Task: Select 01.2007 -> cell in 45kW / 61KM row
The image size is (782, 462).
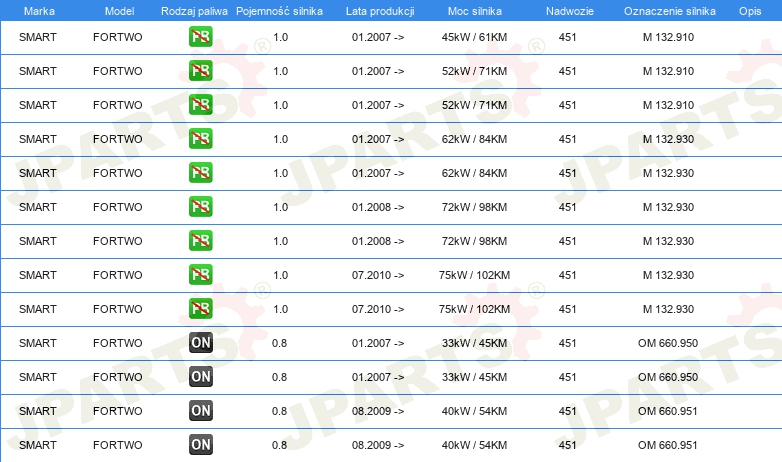Action: point(378,37)
